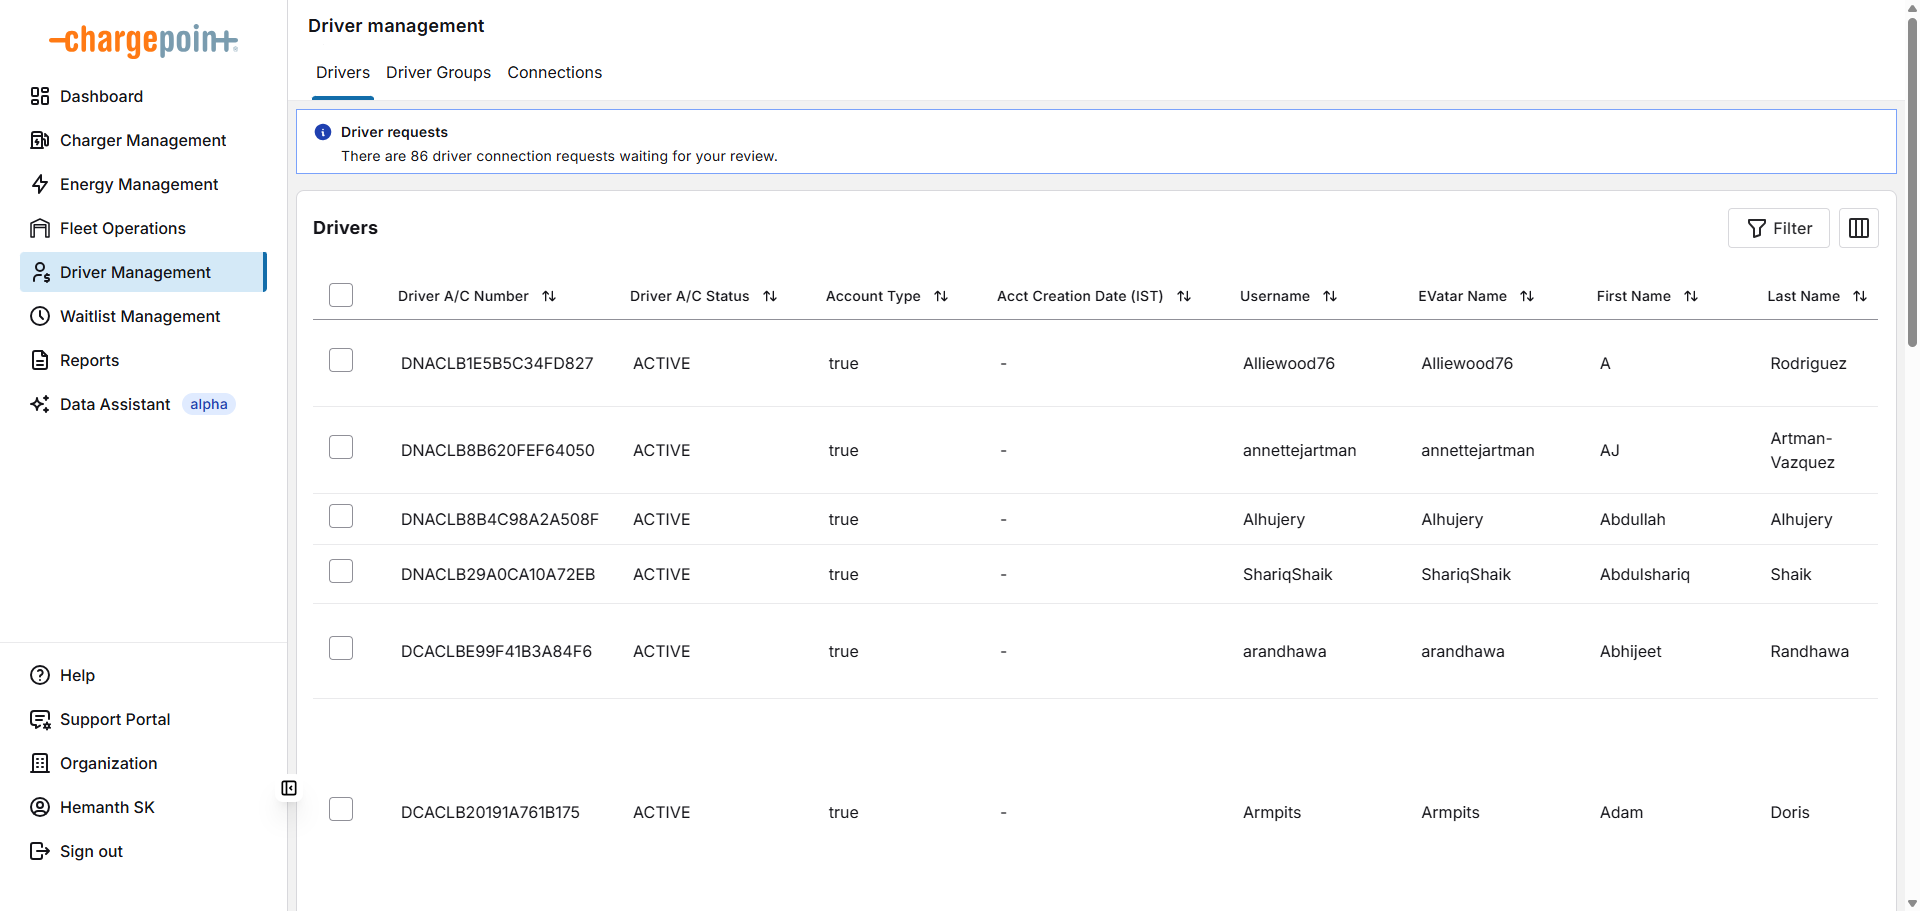Switch to the Driver Groups tab
The height and width of the screenshot is (911, 1920).
[x=438, y=72]
